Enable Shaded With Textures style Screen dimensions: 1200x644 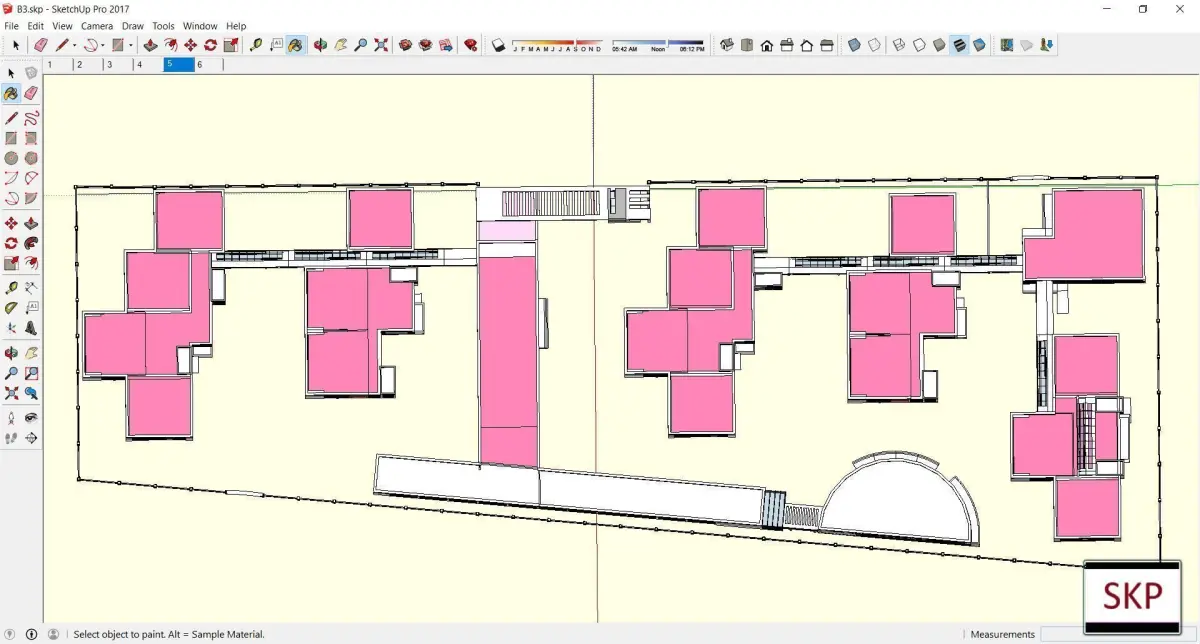coord(959,45)
